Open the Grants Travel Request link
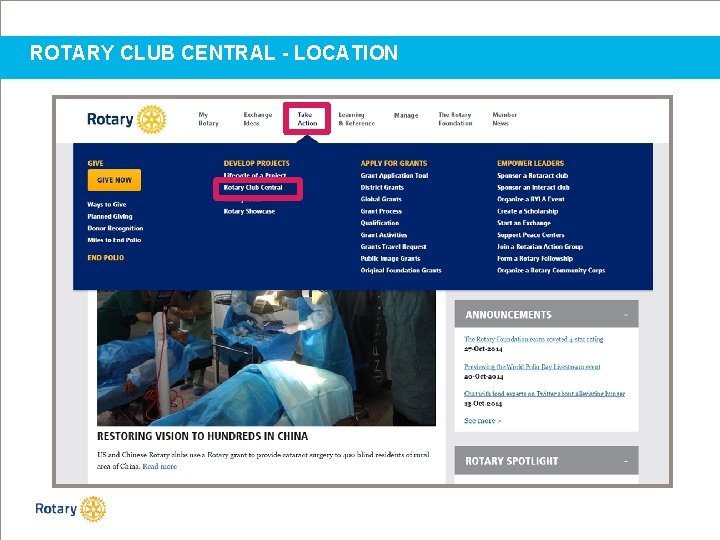The width and height of the screenshot is (720, 540). 394,247
